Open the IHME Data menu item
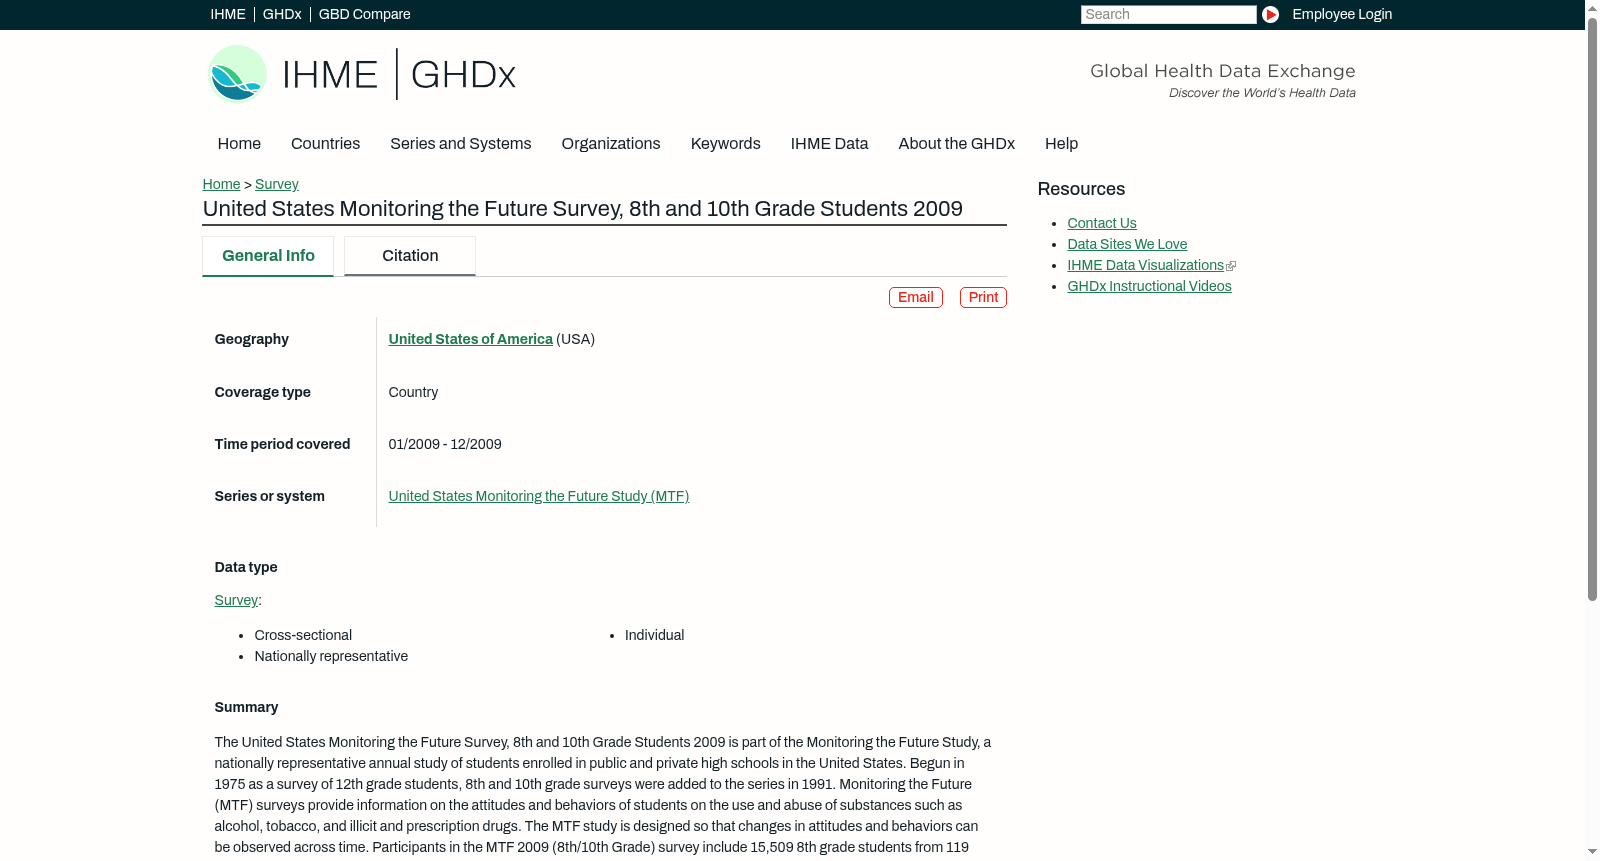This screenshot has width=1600, height=861. [x=829, y=144]
